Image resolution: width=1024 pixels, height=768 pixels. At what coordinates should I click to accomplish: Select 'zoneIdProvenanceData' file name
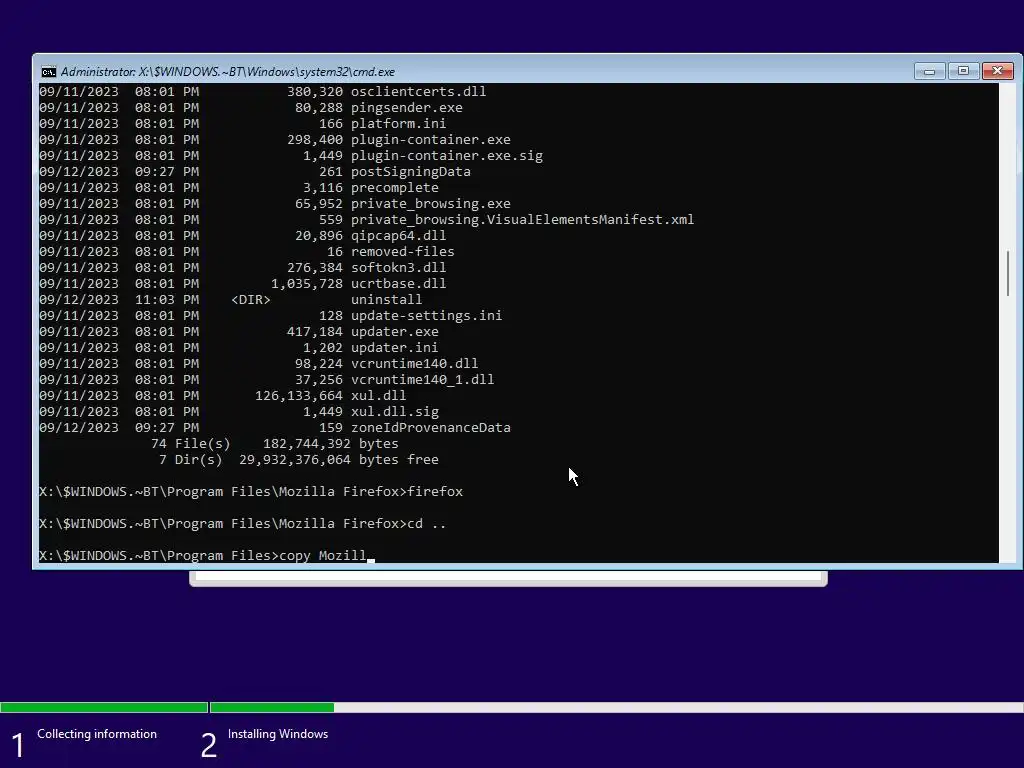tap(430, 428)
